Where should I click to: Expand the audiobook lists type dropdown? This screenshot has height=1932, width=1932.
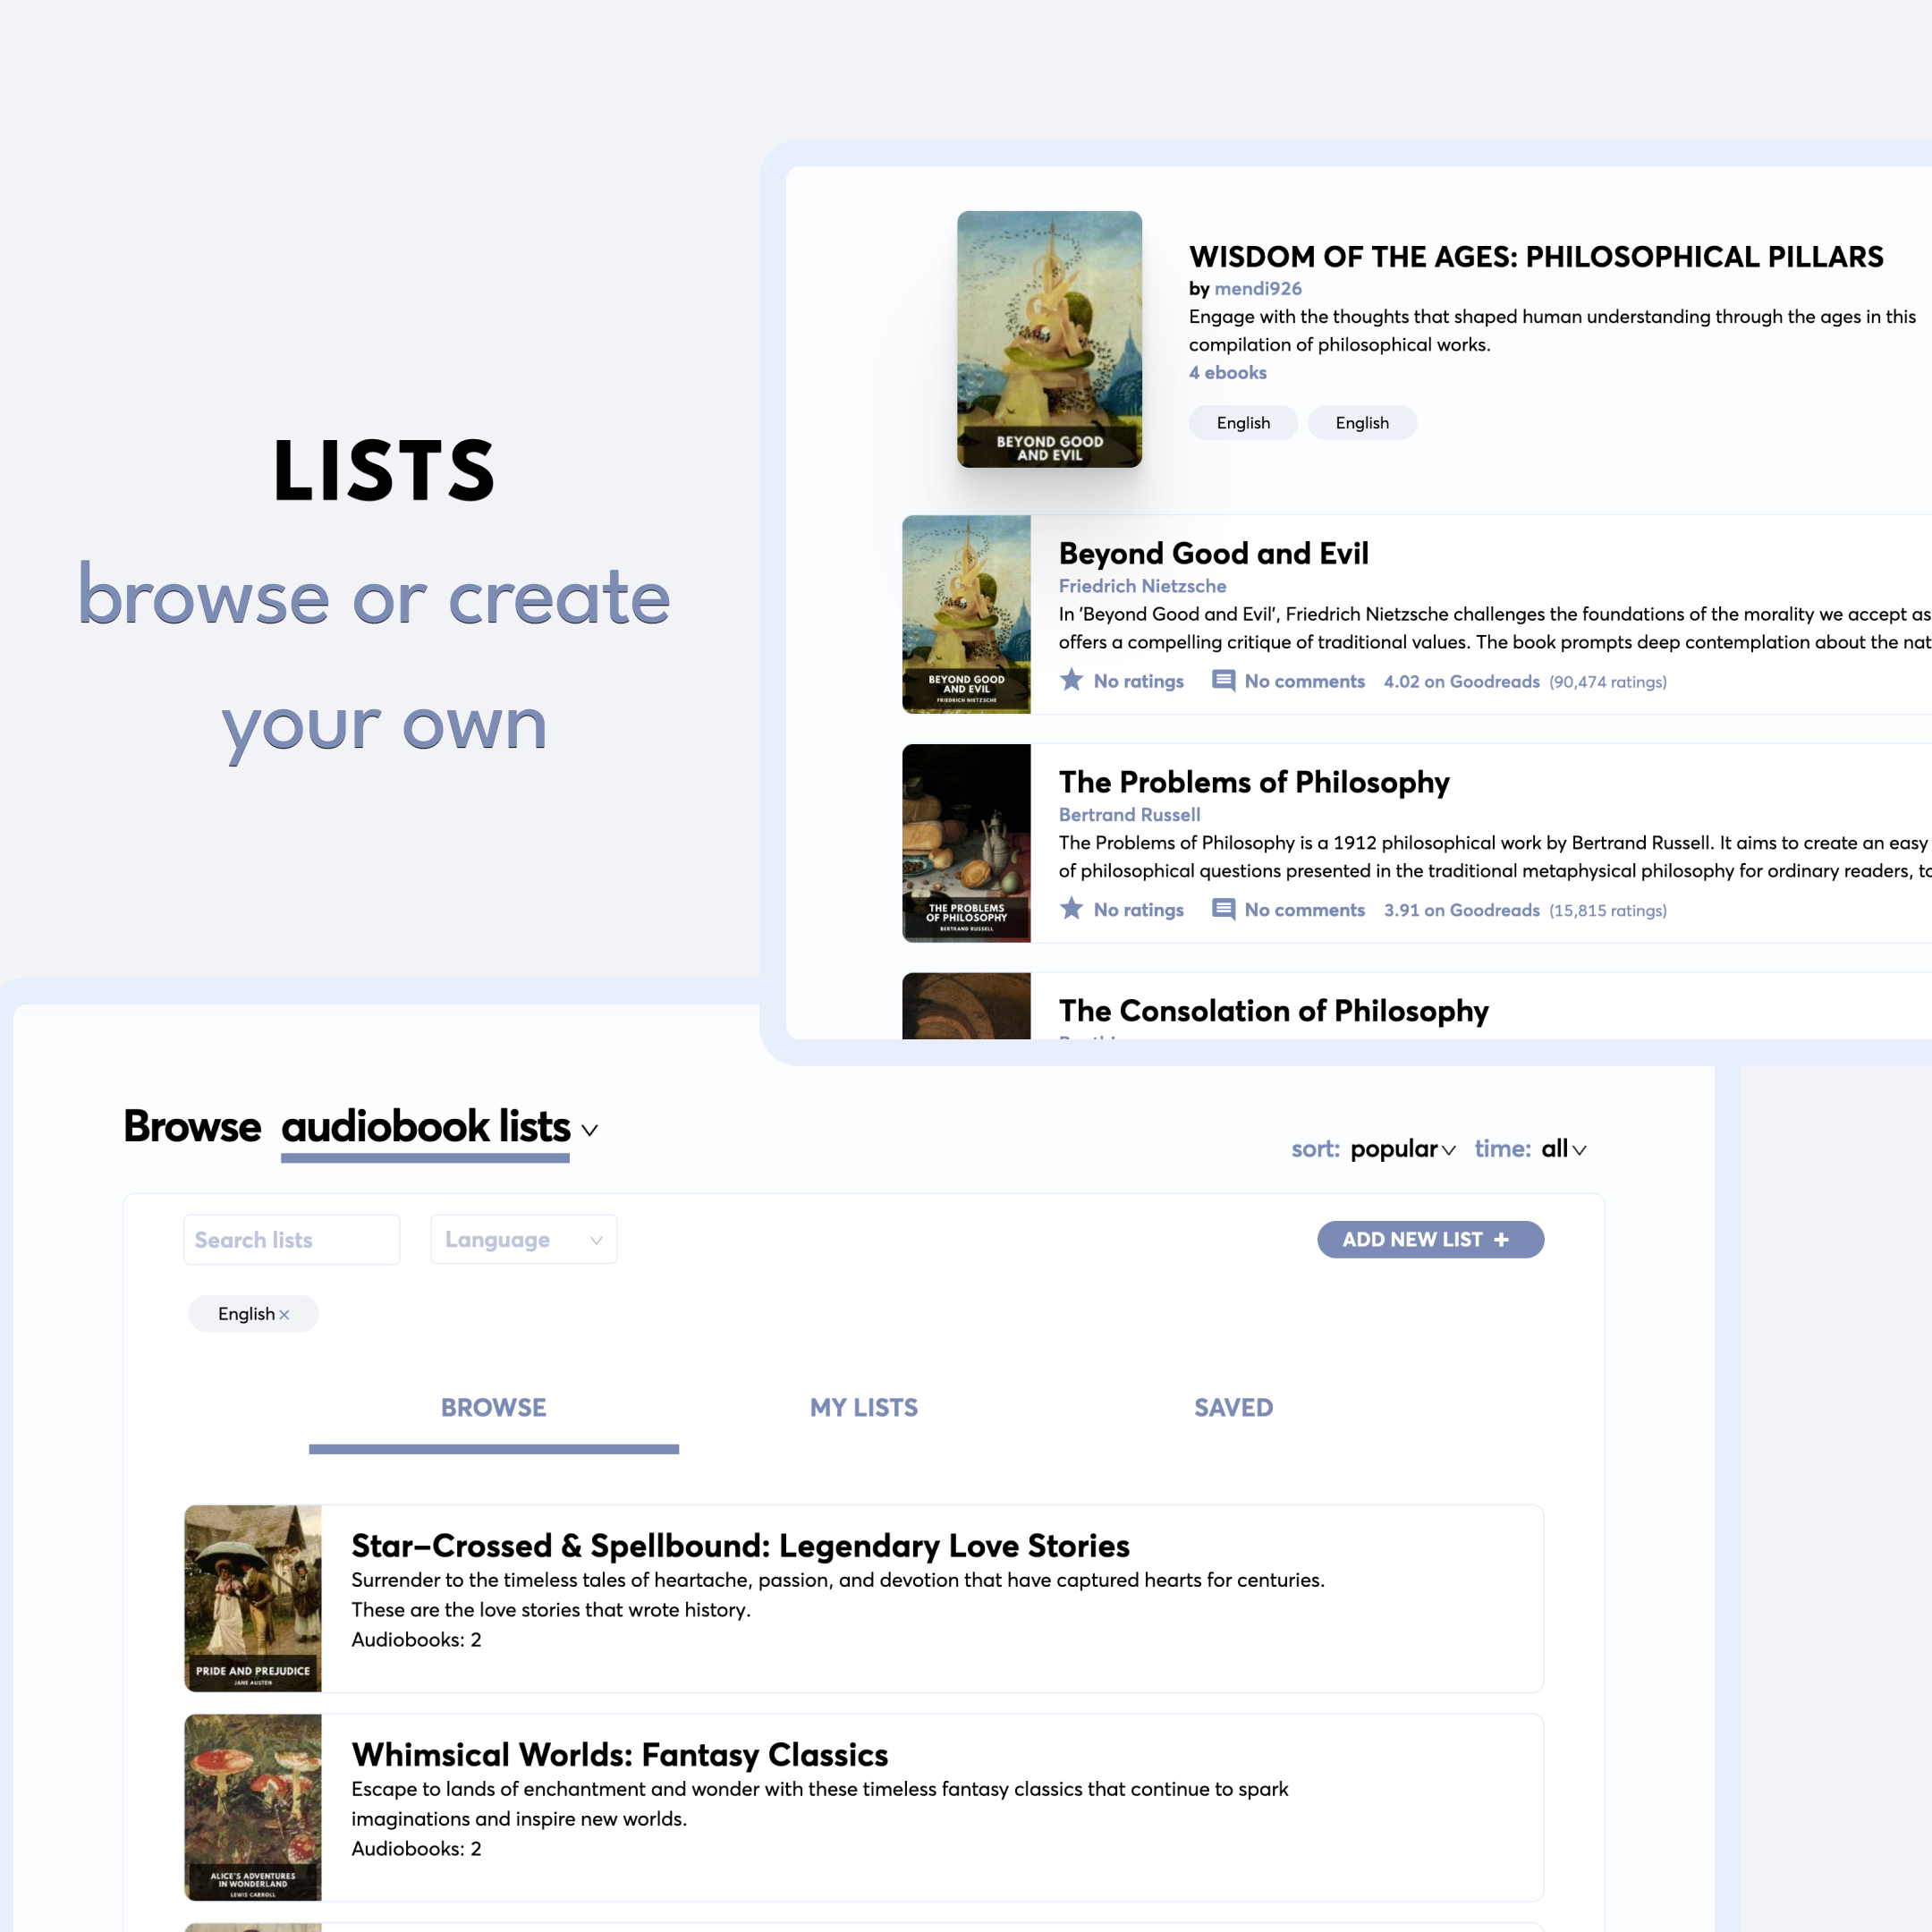(590, 1130)
